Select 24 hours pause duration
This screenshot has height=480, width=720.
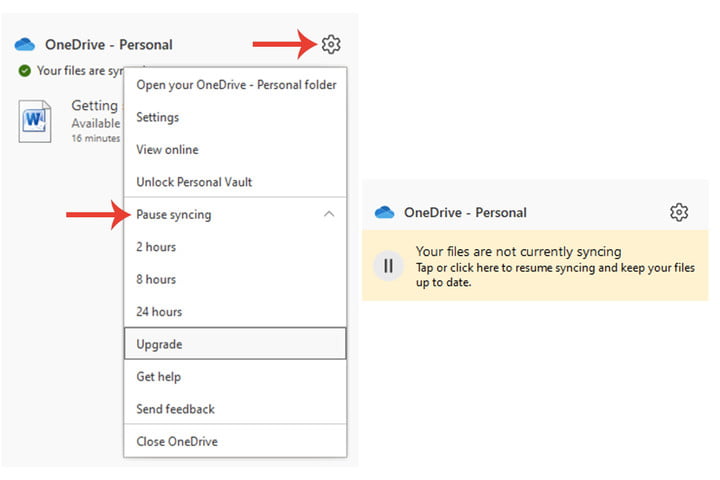pyautogui.click(x=159, y=312)
